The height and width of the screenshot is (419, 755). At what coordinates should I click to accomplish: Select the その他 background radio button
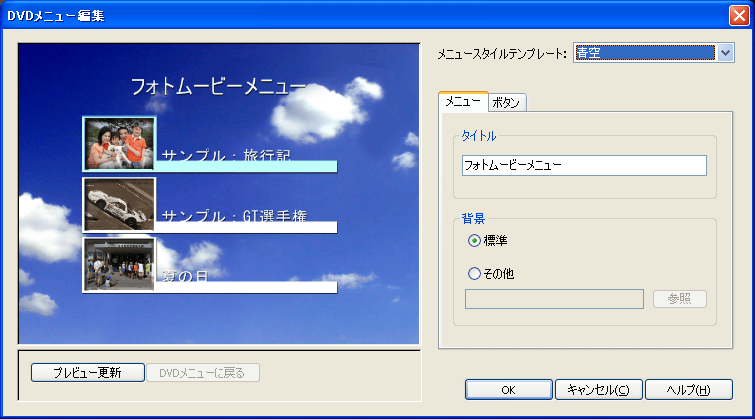pos(474,274)
